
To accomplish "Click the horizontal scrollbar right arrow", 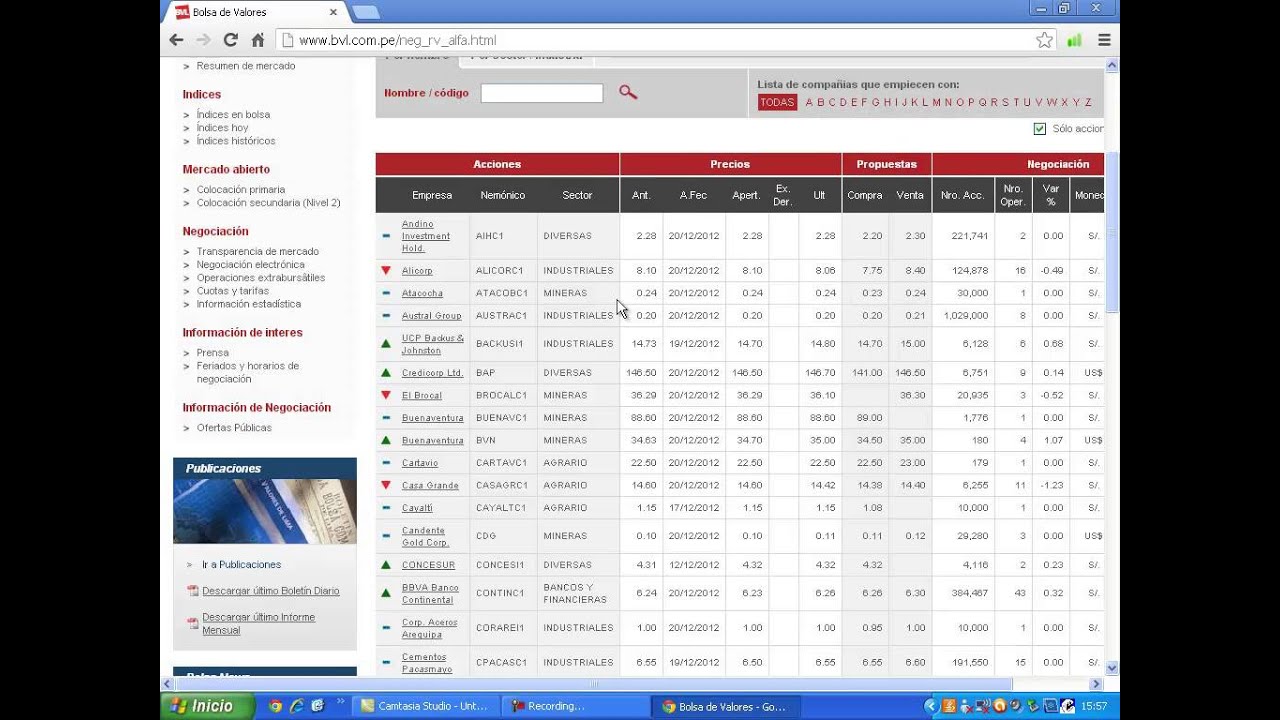I will (1096, 684).
